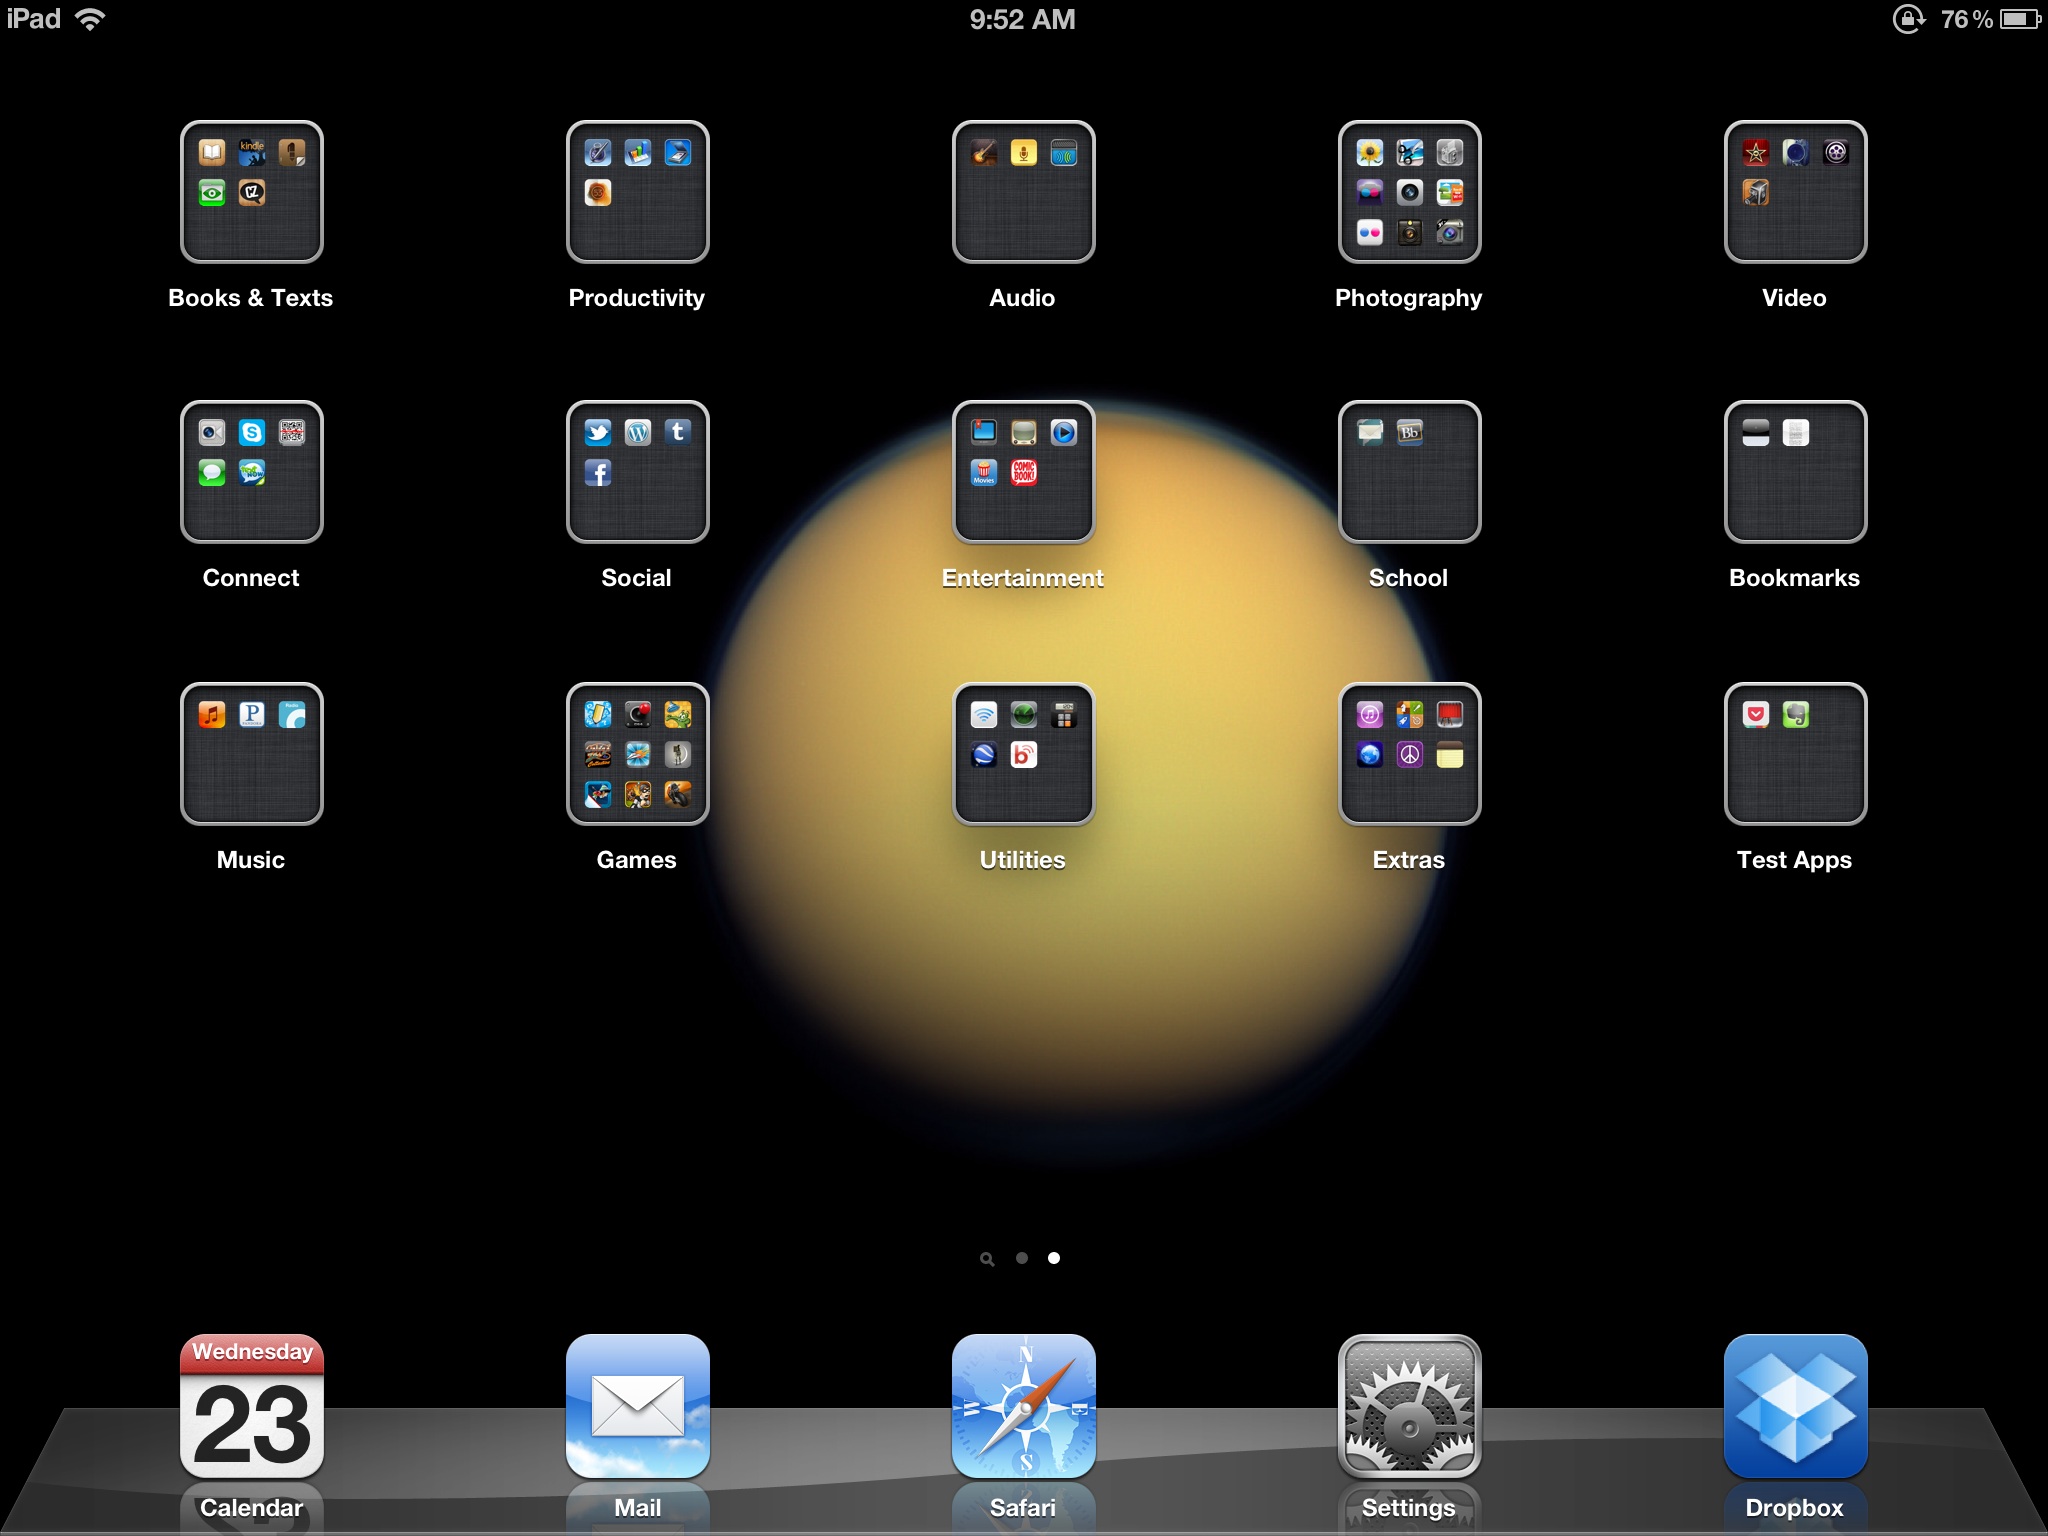Open the Books & Texts folder
The width and height of the screenshot is (2048, 1536).
click(251, 192)
